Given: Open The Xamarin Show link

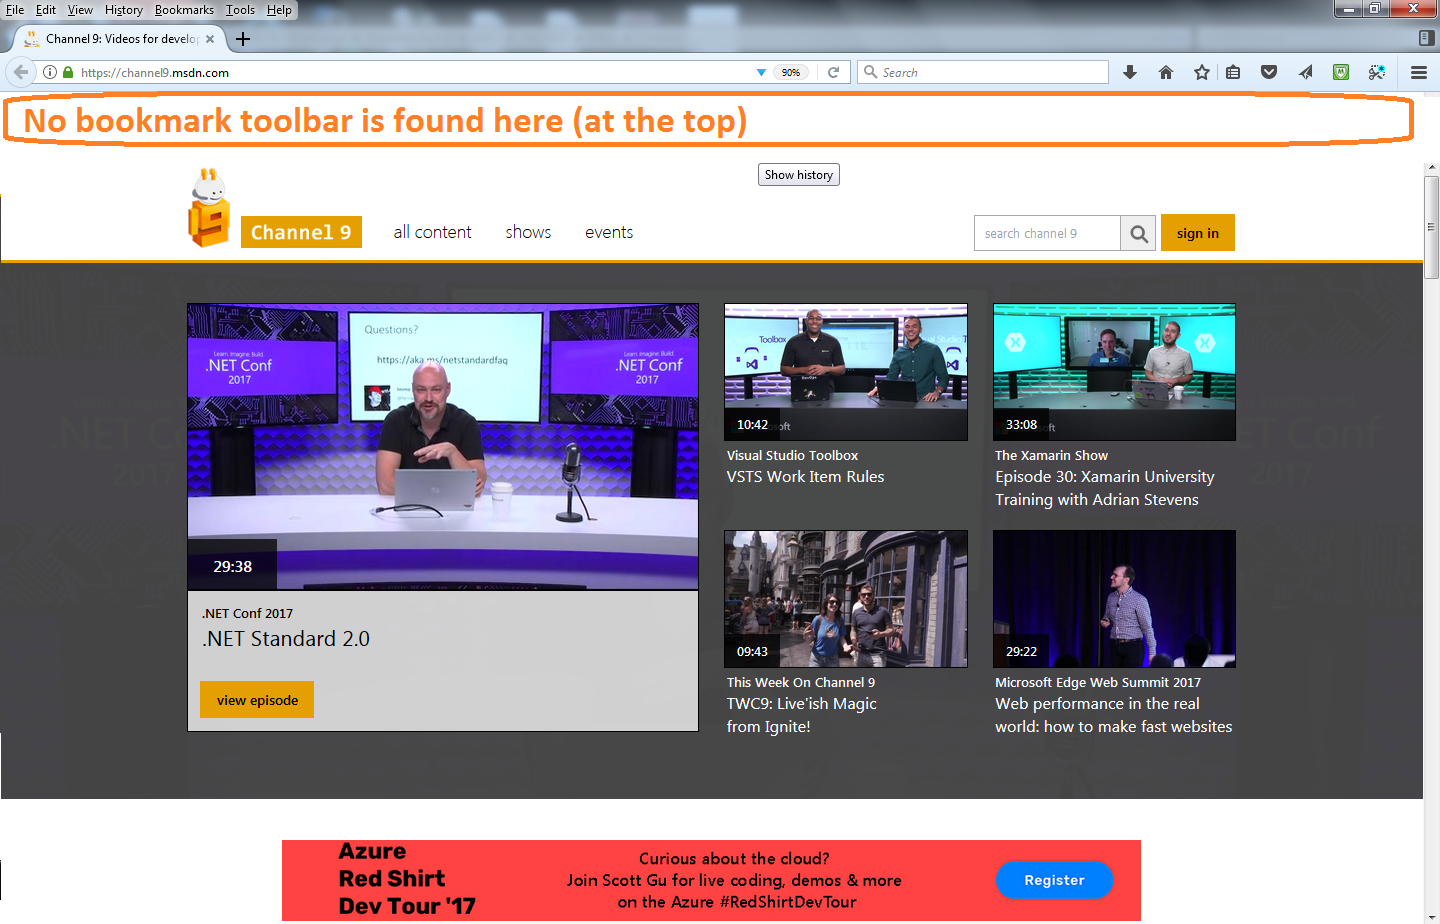Looking at the screenshot, I should [x=1051, y=456].
